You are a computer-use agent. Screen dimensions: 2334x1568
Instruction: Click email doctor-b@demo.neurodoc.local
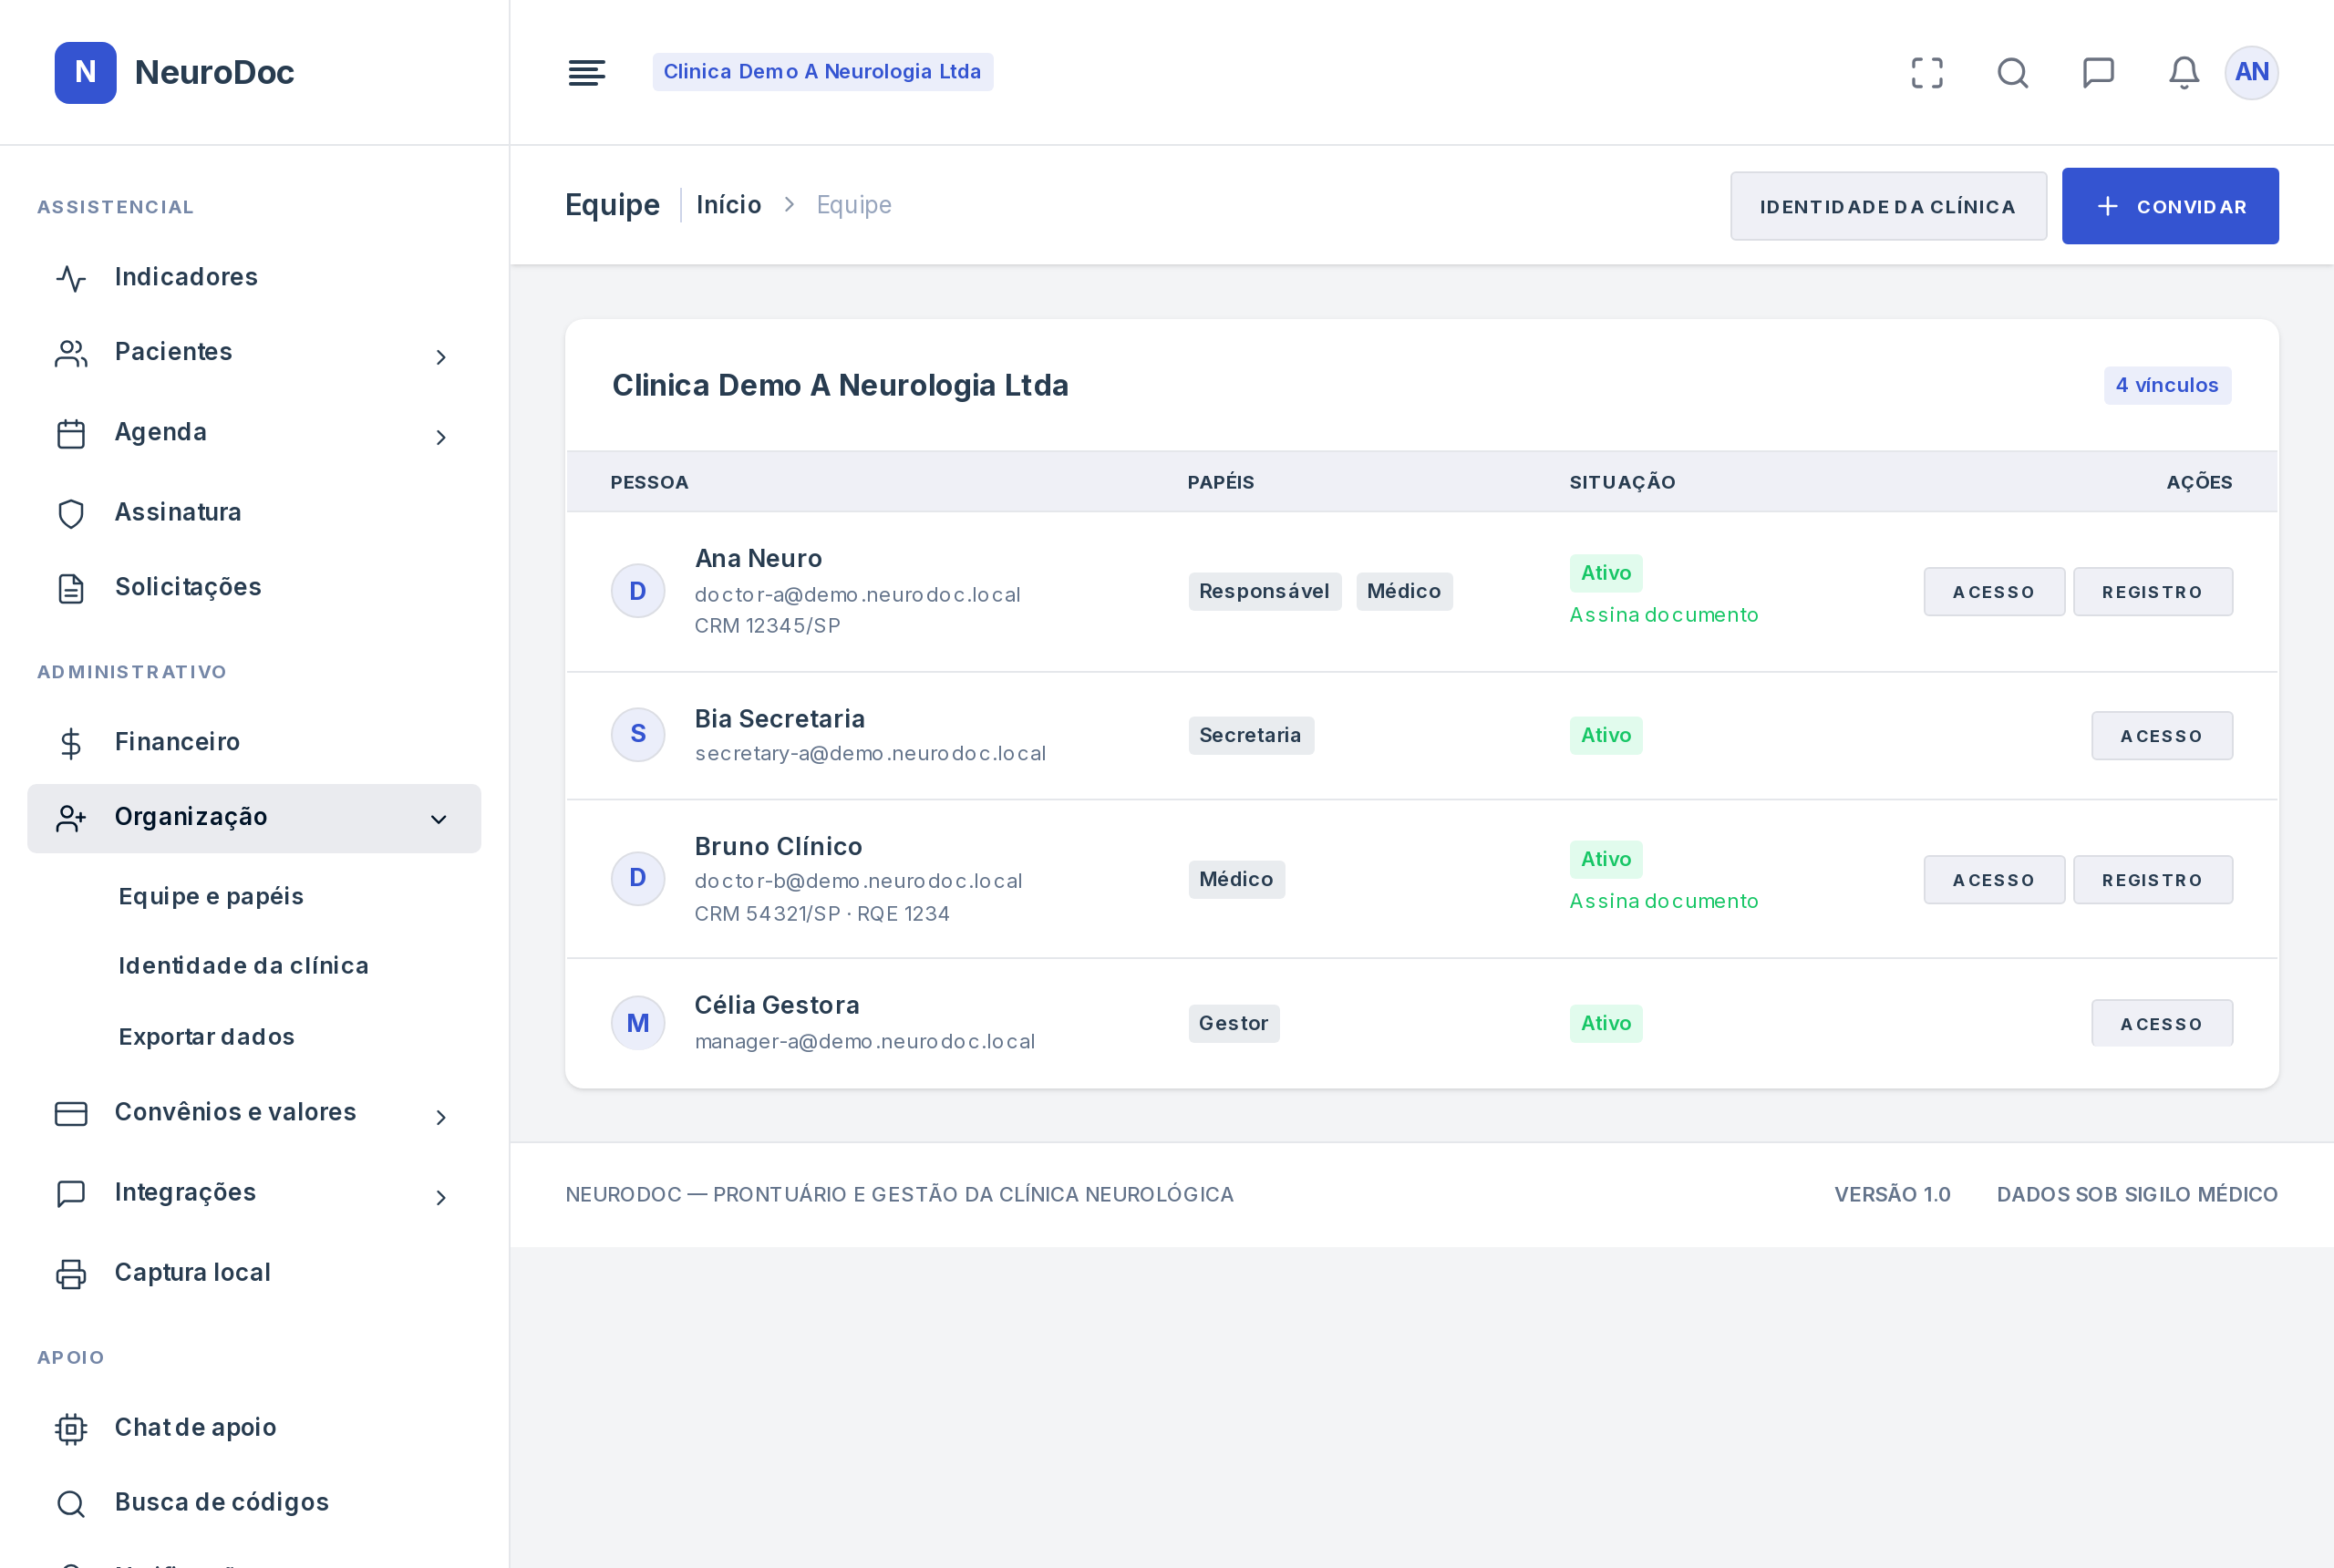tap(858, 881)
